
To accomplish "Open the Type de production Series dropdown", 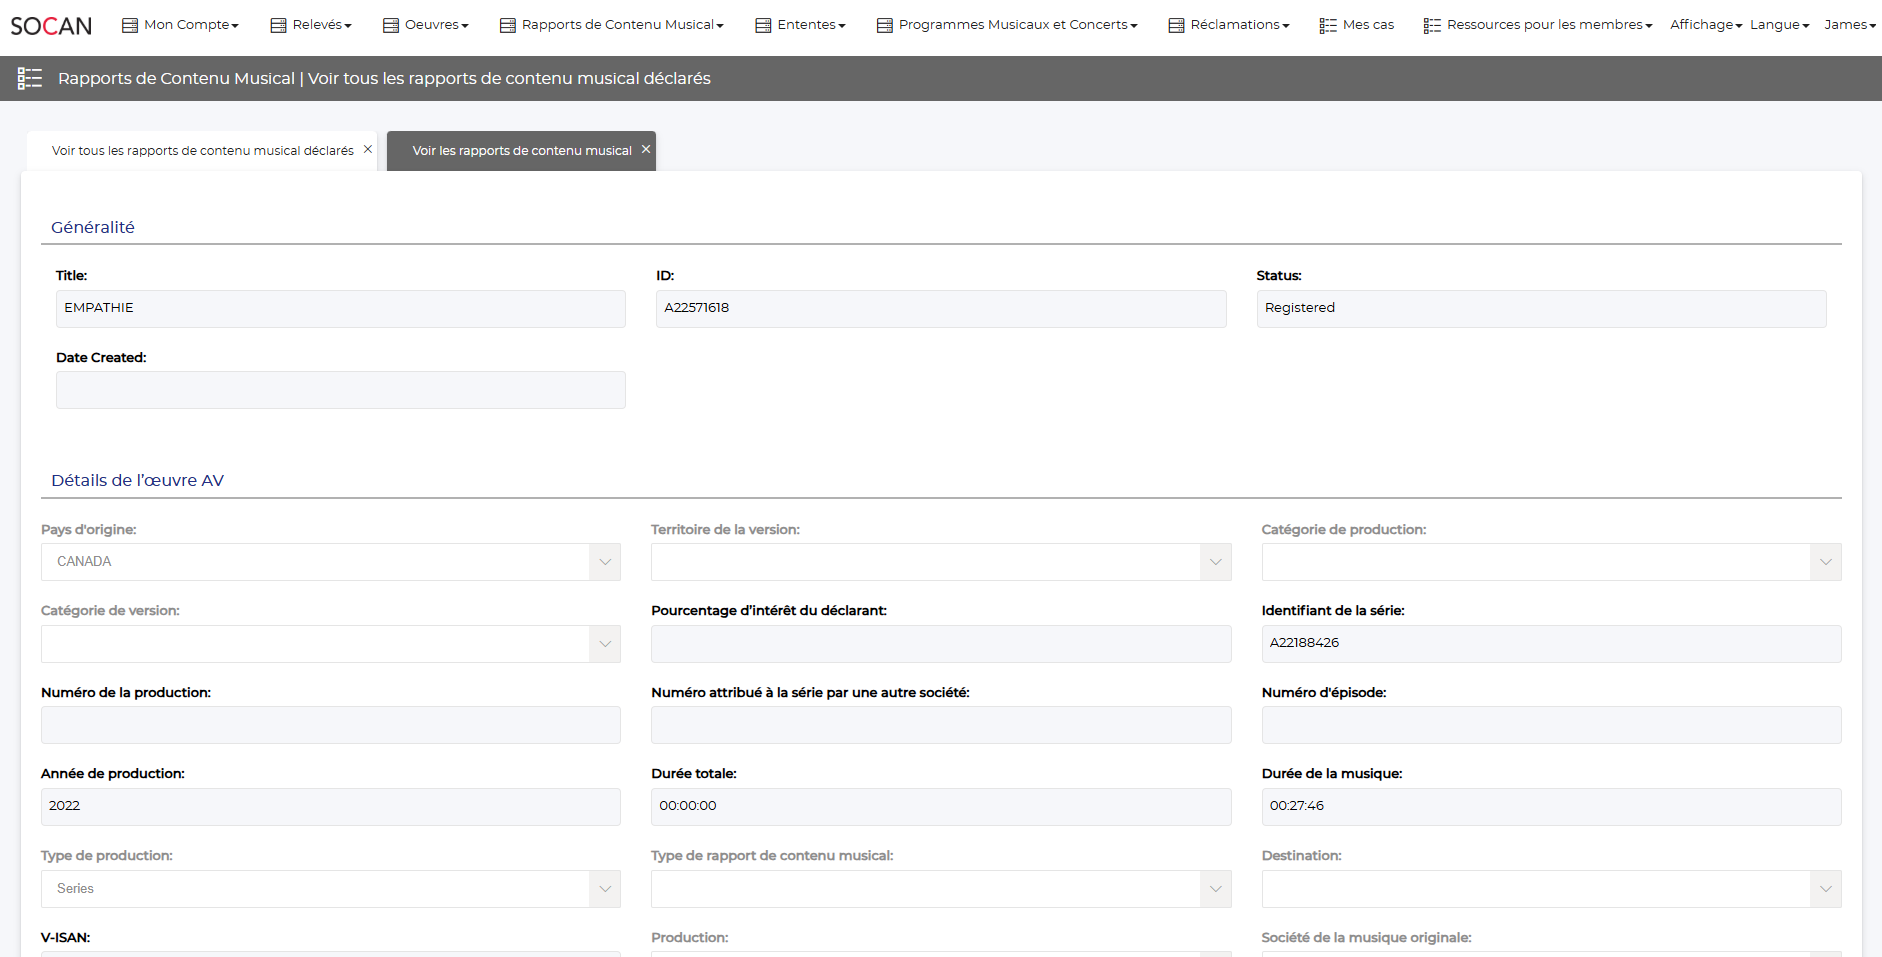I will [605, 889].
